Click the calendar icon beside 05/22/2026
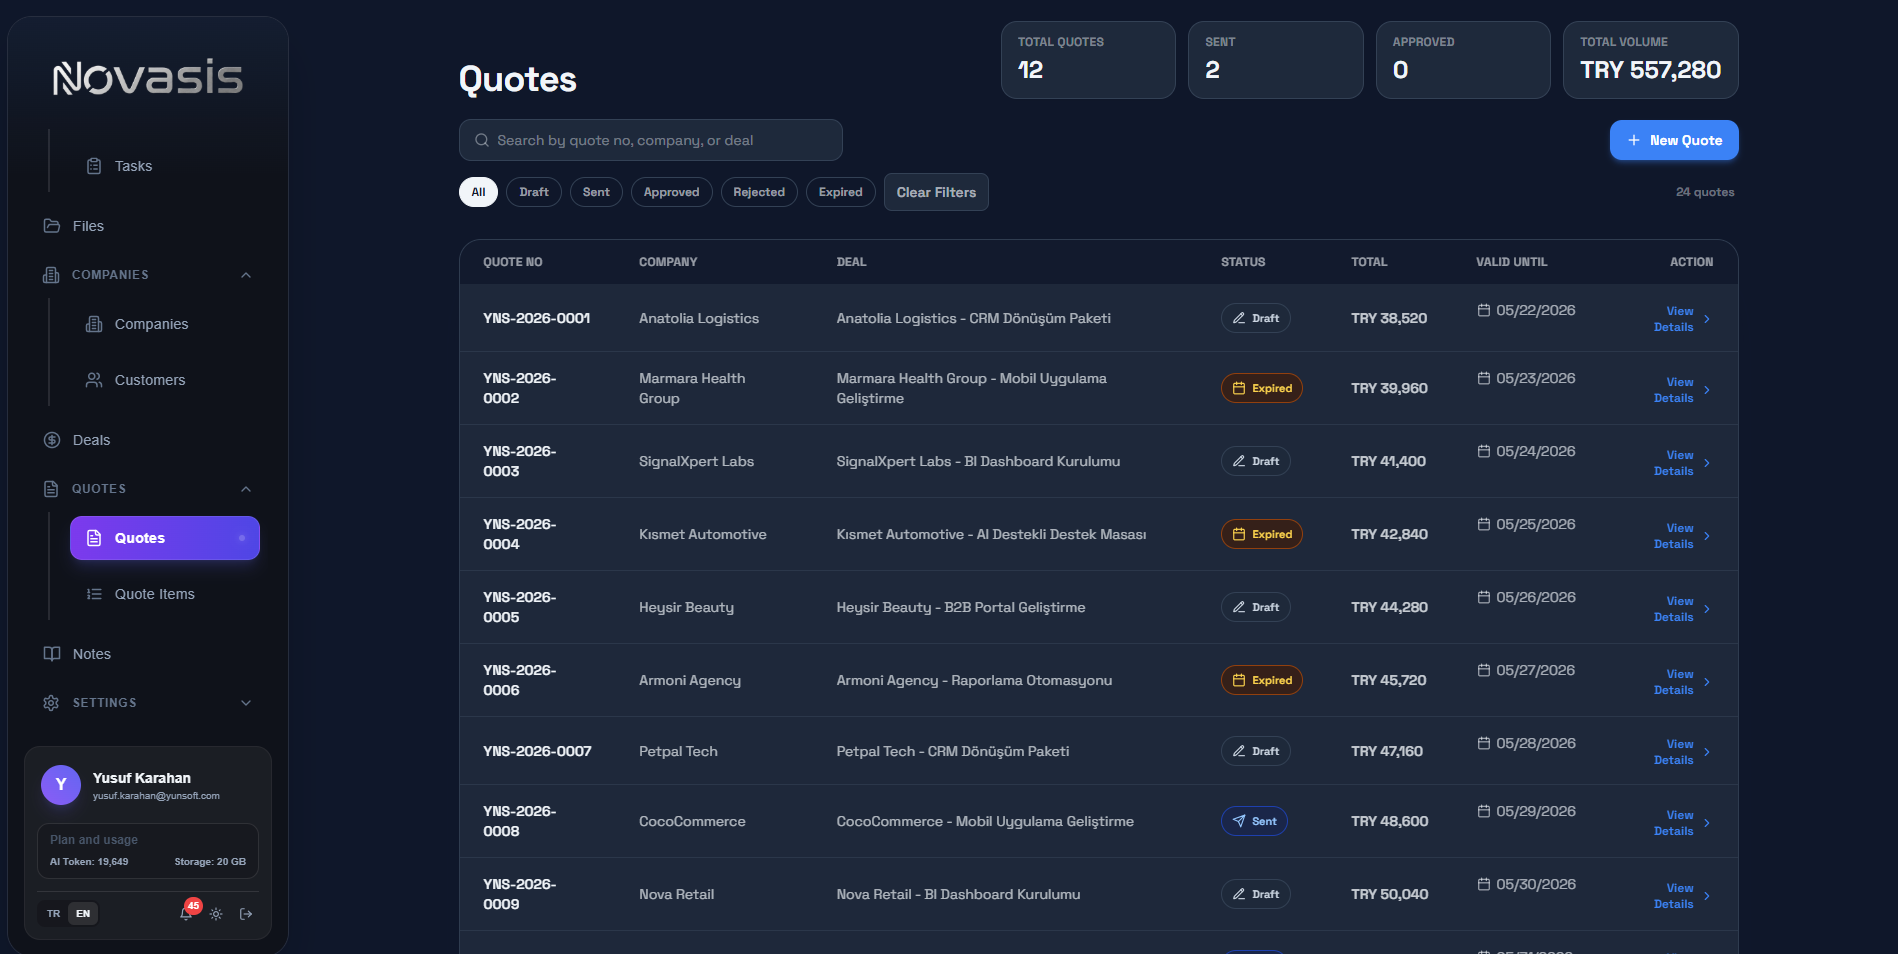 [x=1484, y=310]
